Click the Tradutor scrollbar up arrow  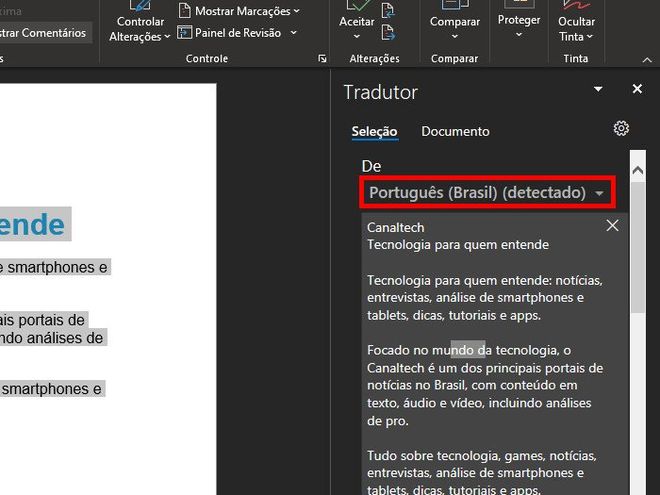point(638,170)
